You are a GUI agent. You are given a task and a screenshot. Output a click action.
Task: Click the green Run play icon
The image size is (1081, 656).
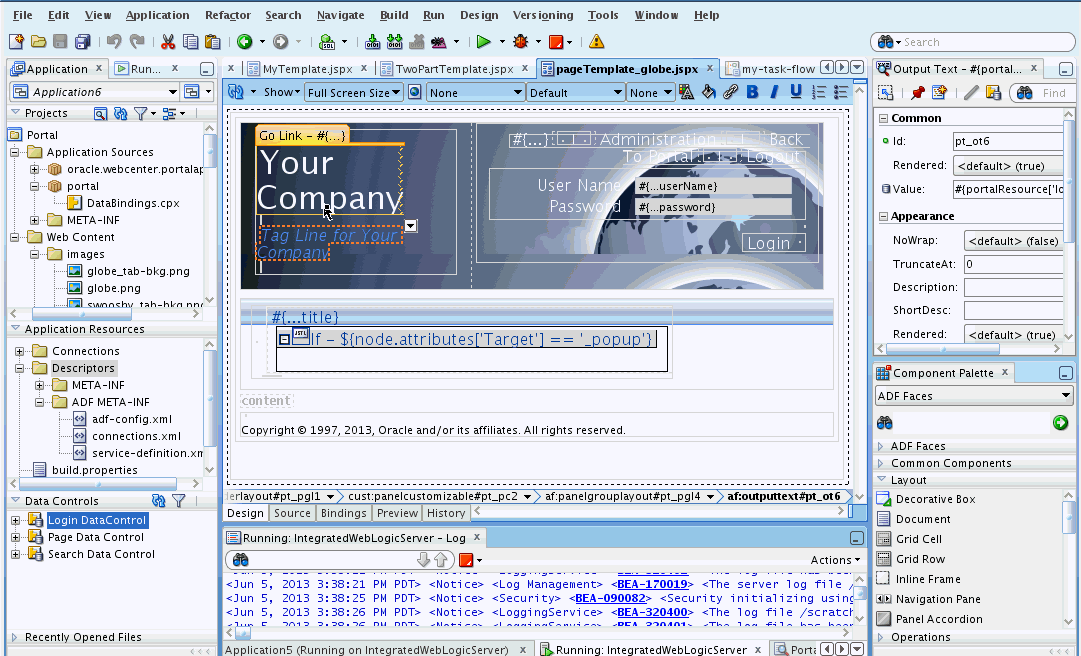coord(483,42)
